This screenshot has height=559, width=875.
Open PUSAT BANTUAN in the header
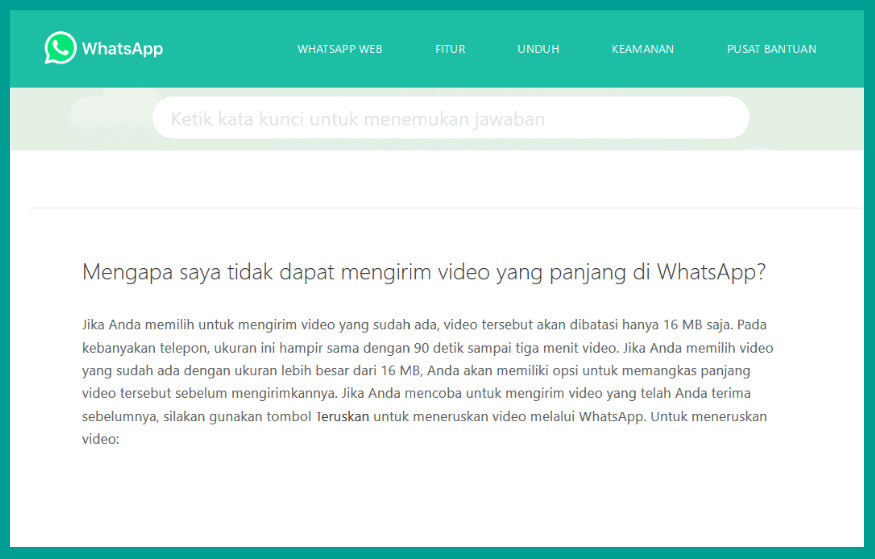[771, 49]
